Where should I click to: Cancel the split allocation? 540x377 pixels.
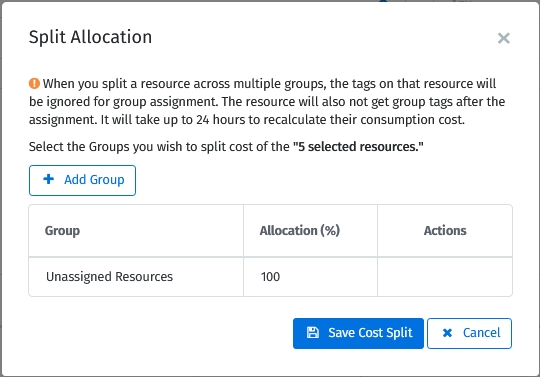click(x=469, y=333)
